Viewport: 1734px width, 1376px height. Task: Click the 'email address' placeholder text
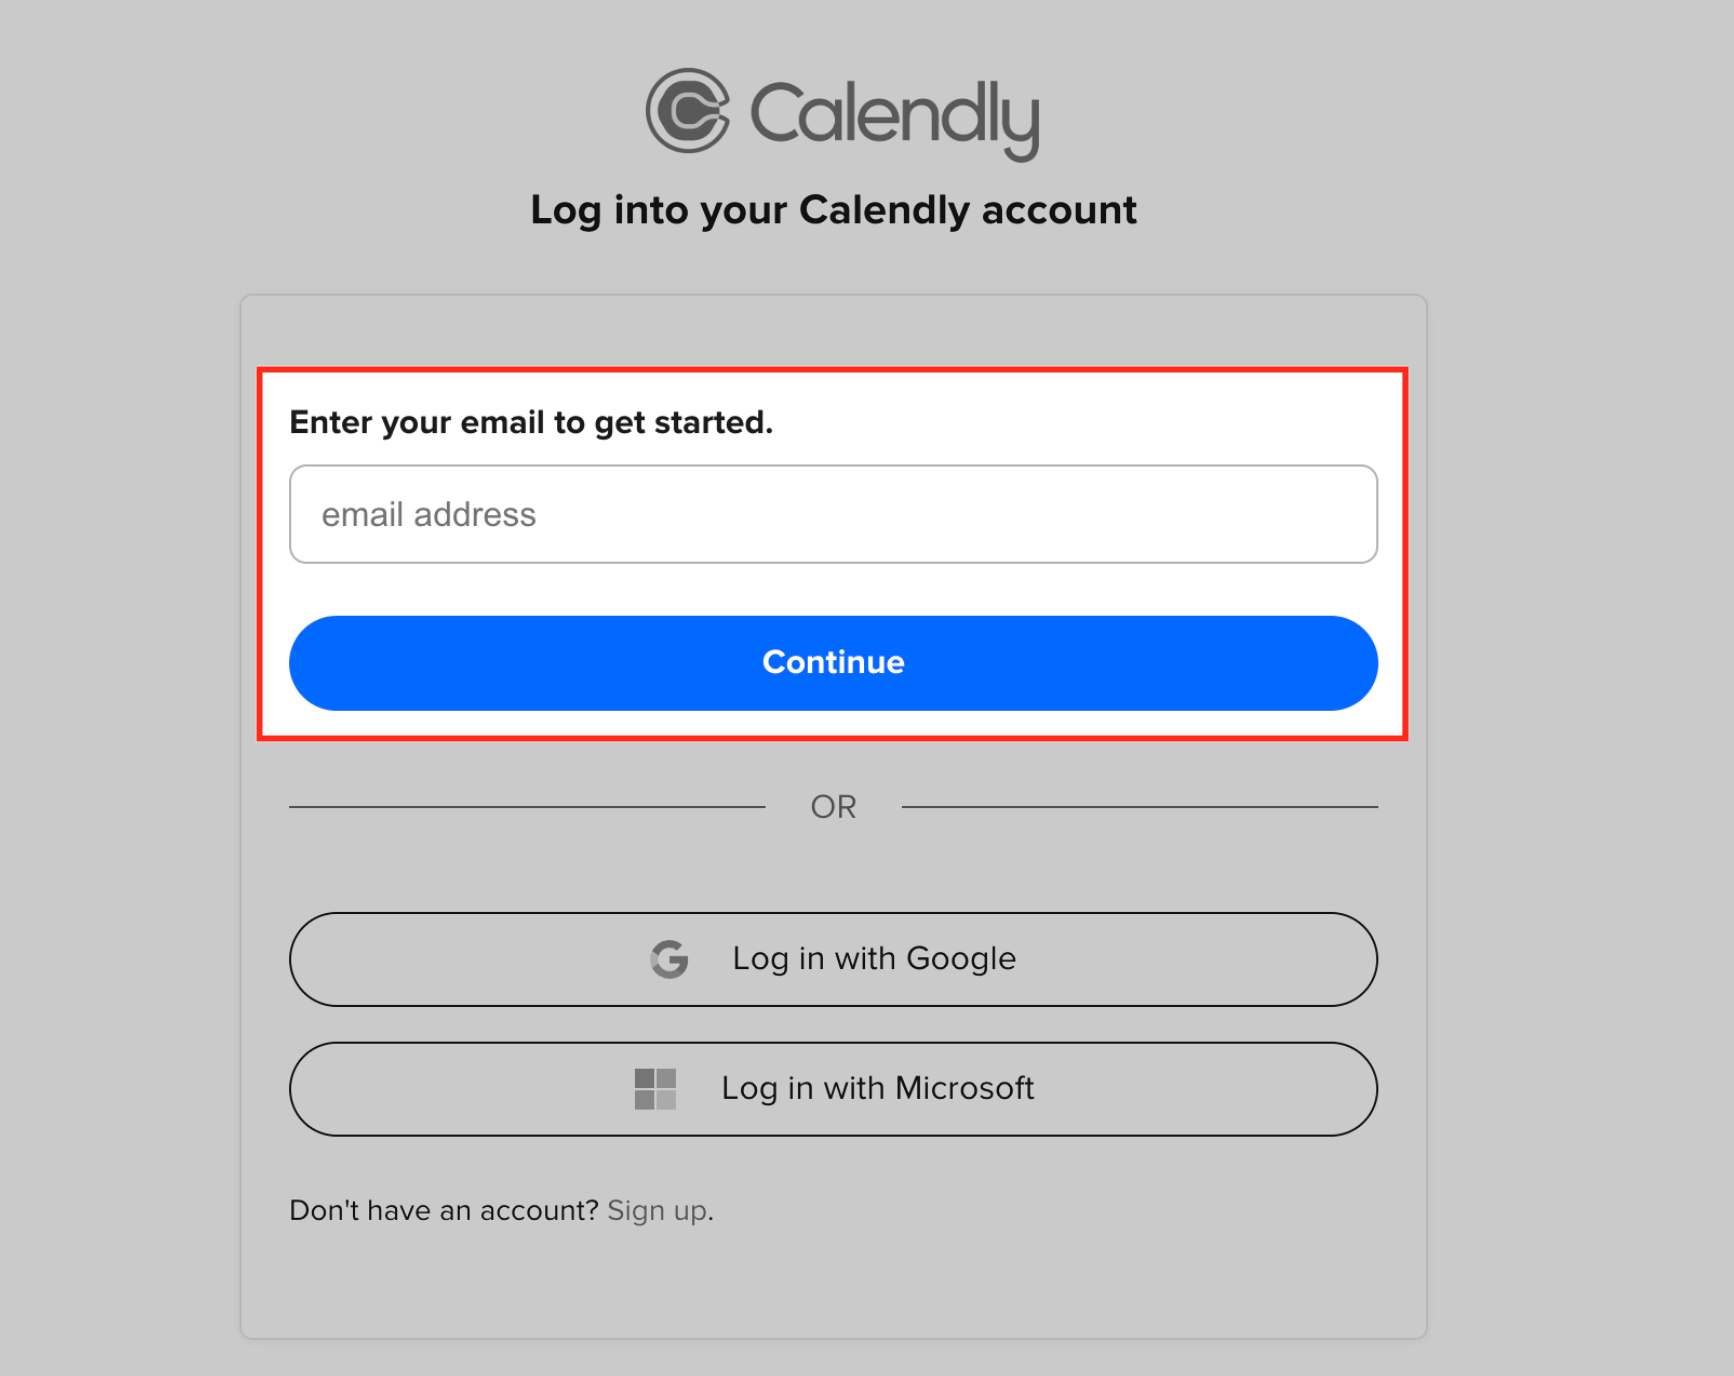(x=429, y=514)
